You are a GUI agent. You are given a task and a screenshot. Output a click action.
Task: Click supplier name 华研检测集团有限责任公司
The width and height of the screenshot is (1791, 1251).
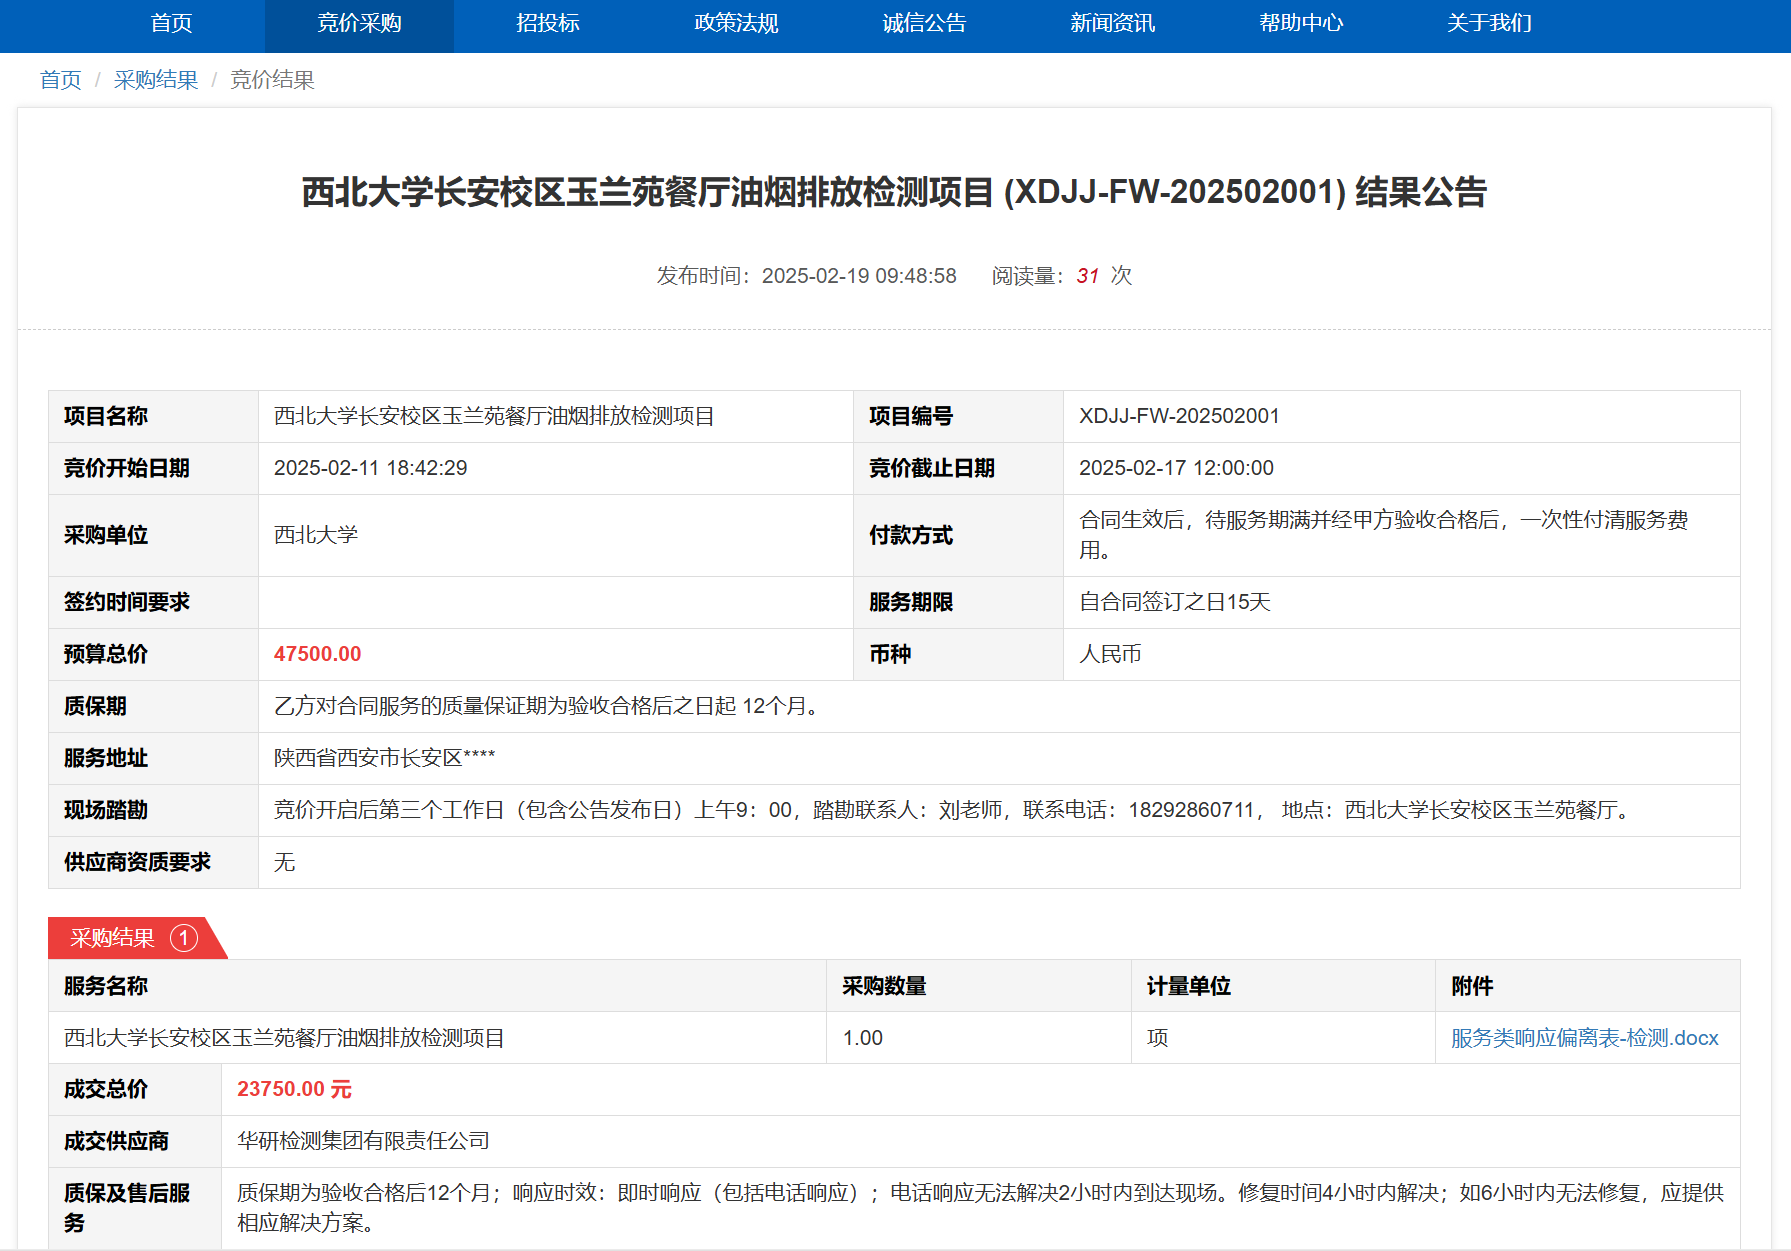pyautogui.click(x=363, y=1141)
